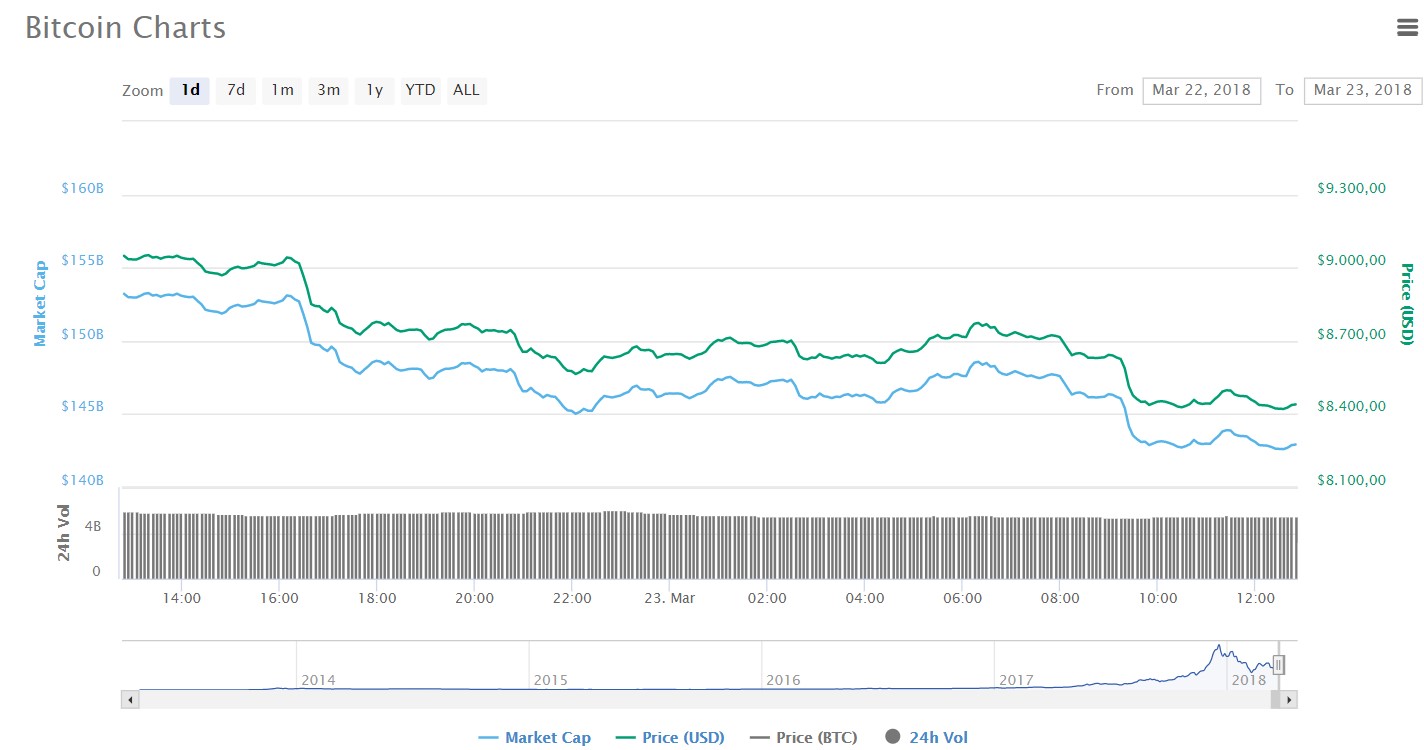
Task: Click the 12:00 time axis label
Action: (x=1255, y=598)
